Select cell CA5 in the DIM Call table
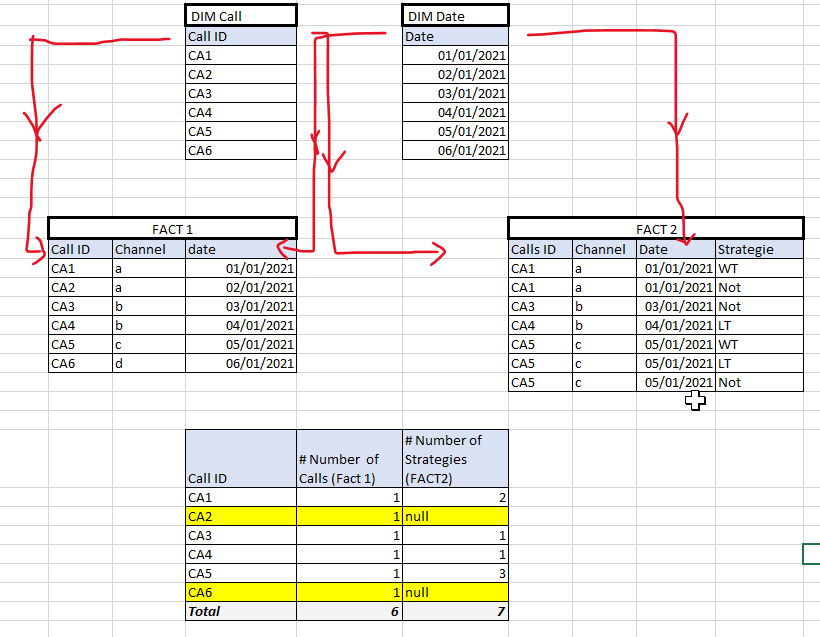 241,131
